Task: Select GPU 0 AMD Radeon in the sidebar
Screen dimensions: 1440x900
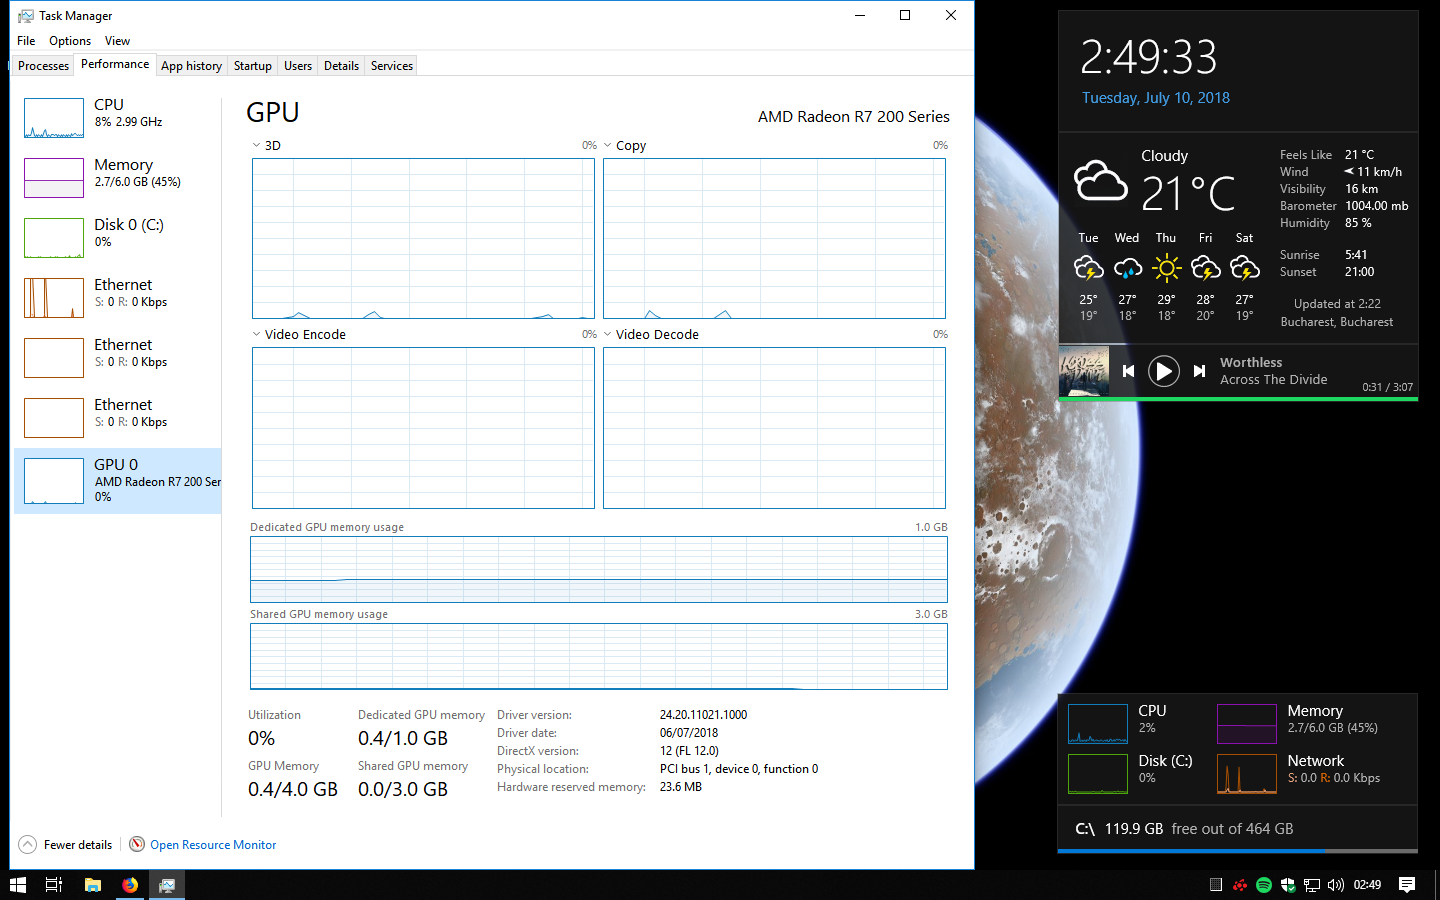Action: (x=117, y=480)
